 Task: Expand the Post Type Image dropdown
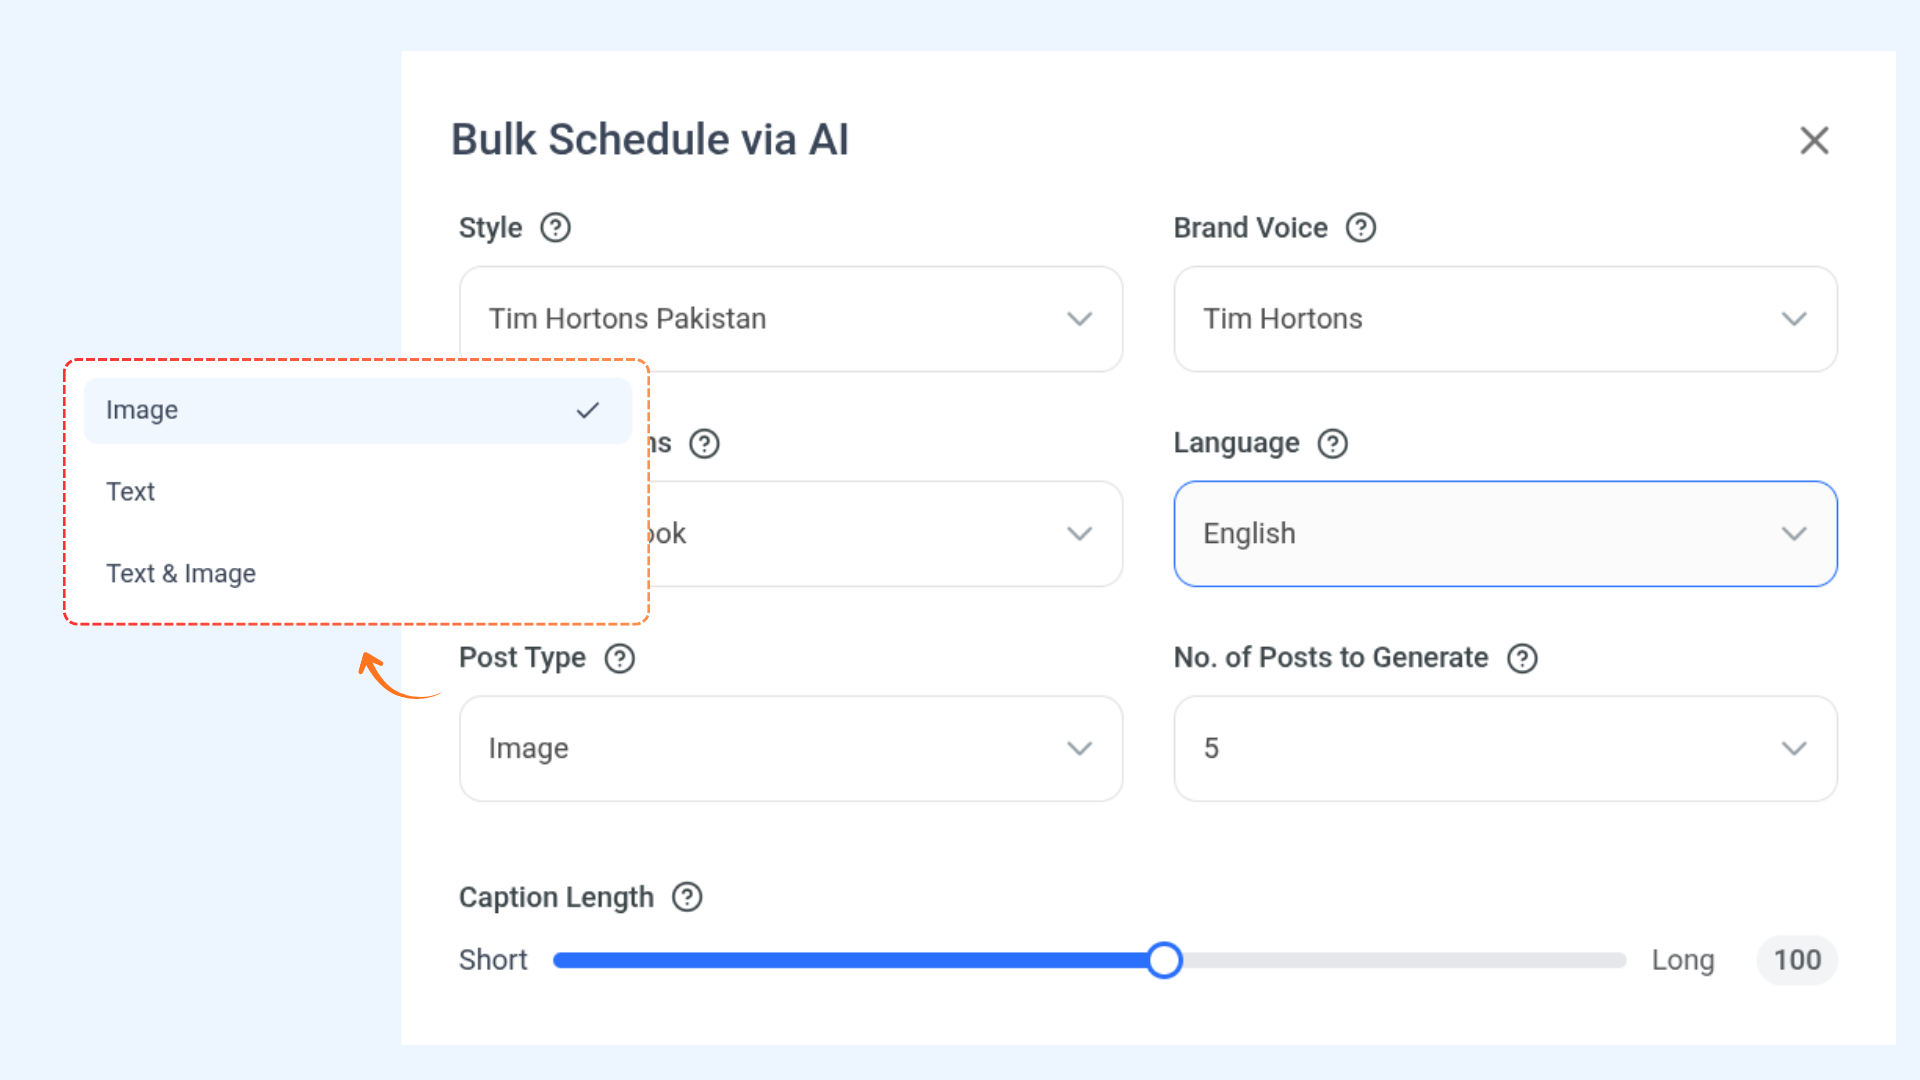[x=790, y=749]
